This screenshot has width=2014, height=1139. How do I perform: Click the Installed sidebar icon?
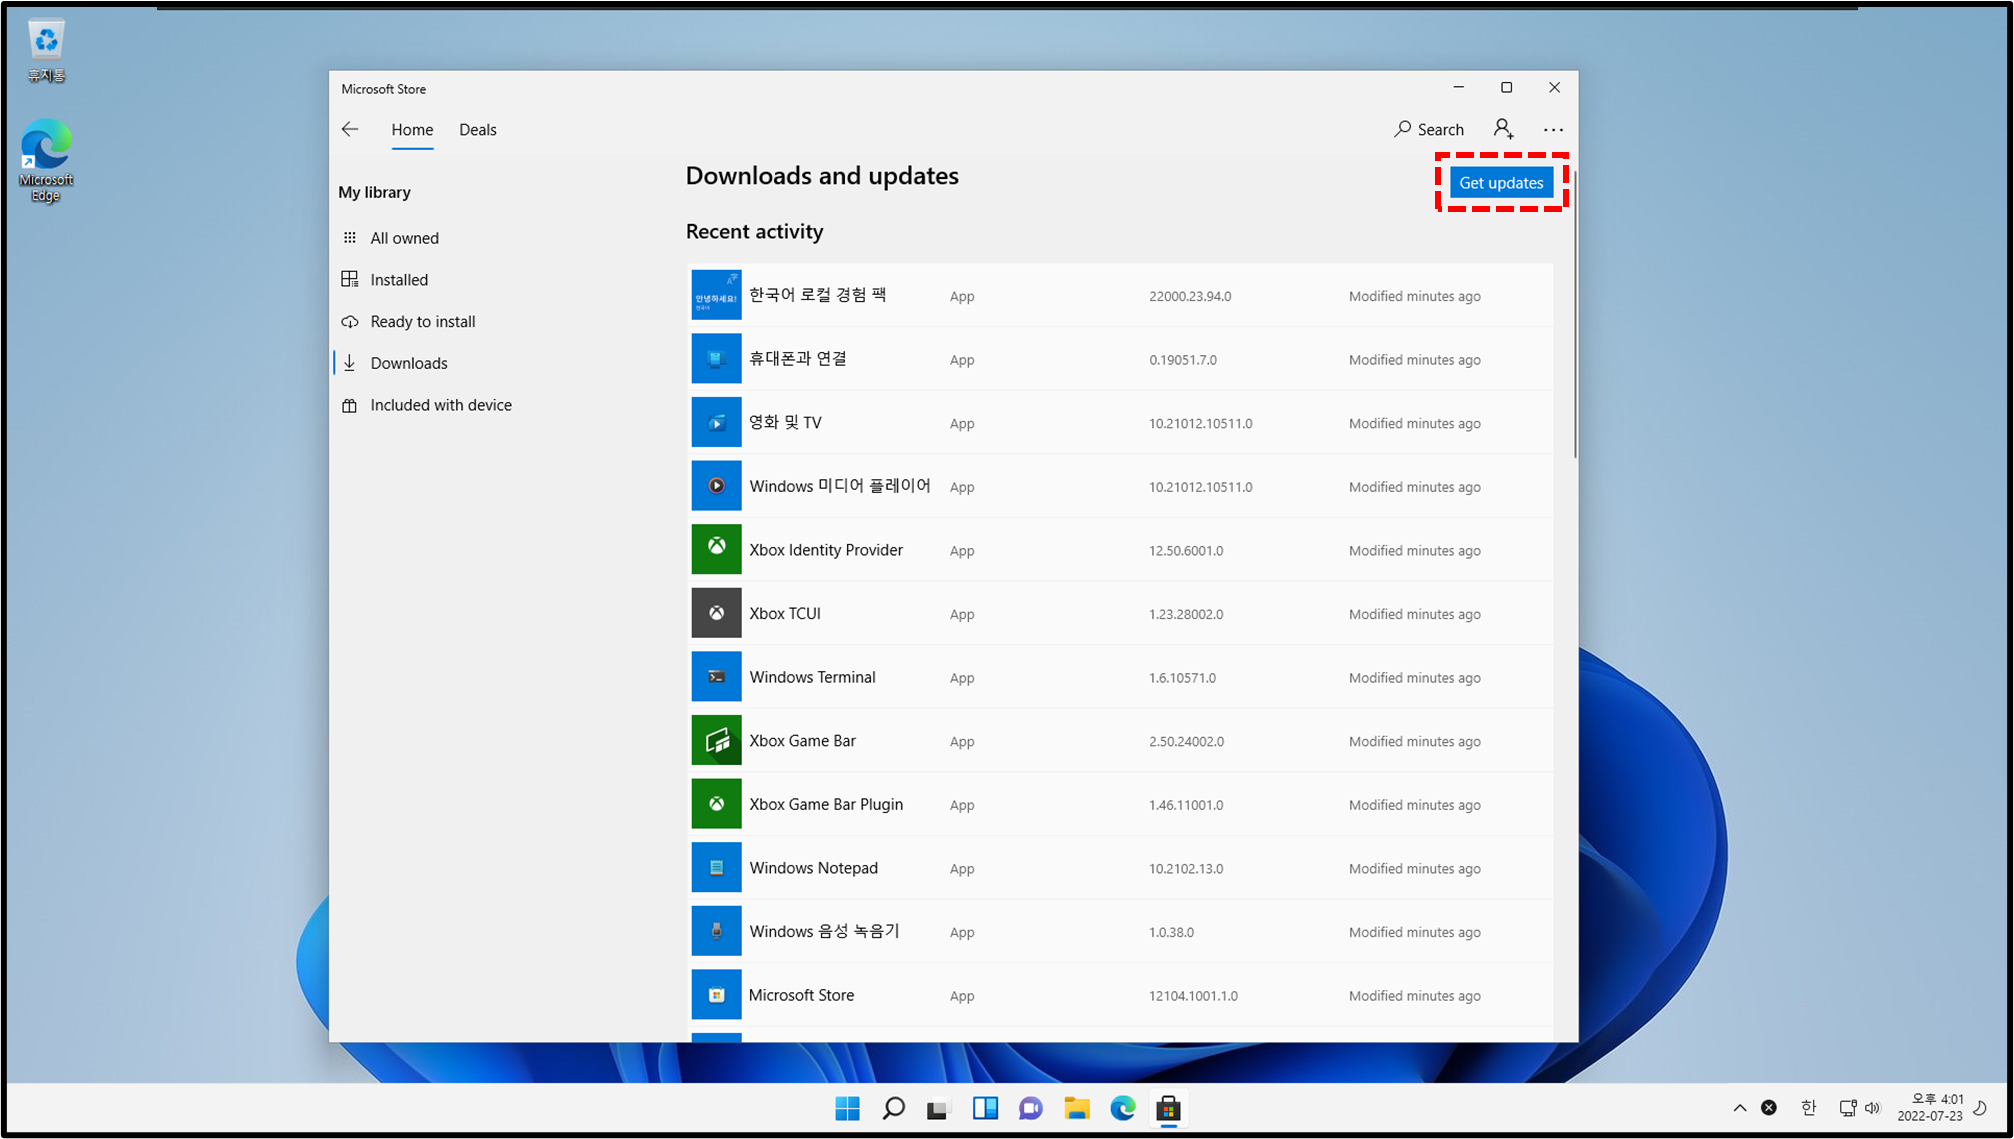[x=350, y=279]
